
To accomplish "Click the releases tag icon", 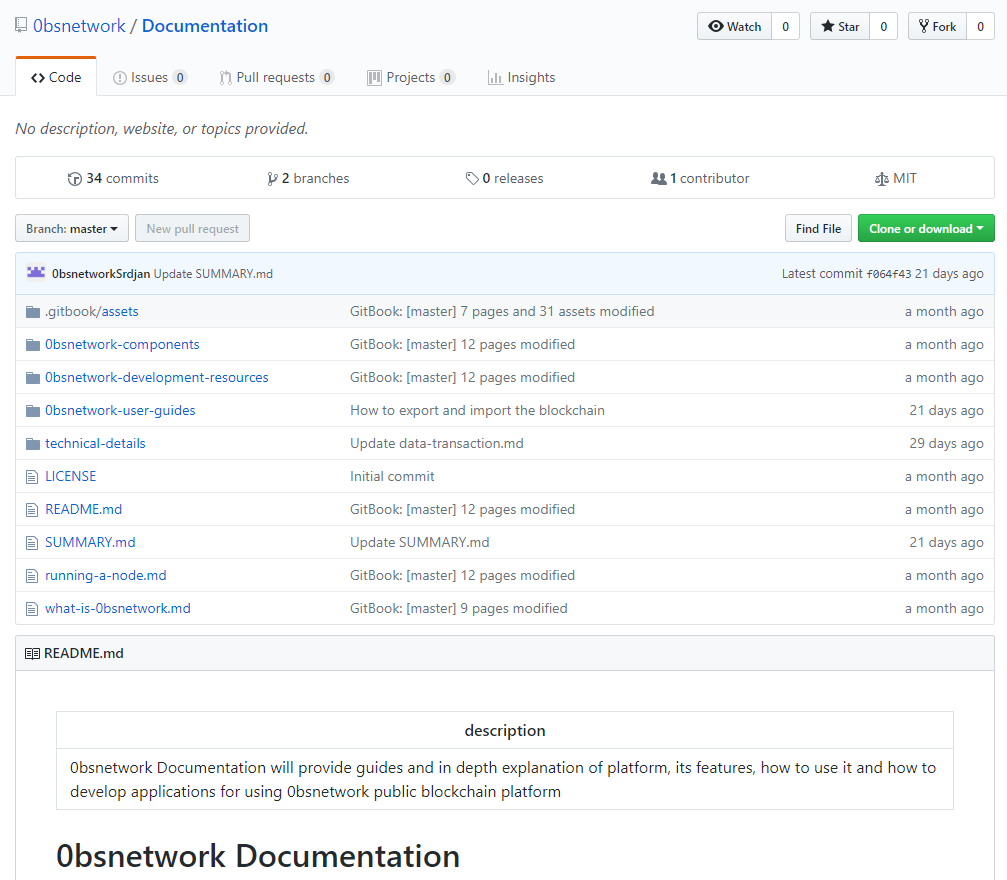I will (x=472, y=179).
